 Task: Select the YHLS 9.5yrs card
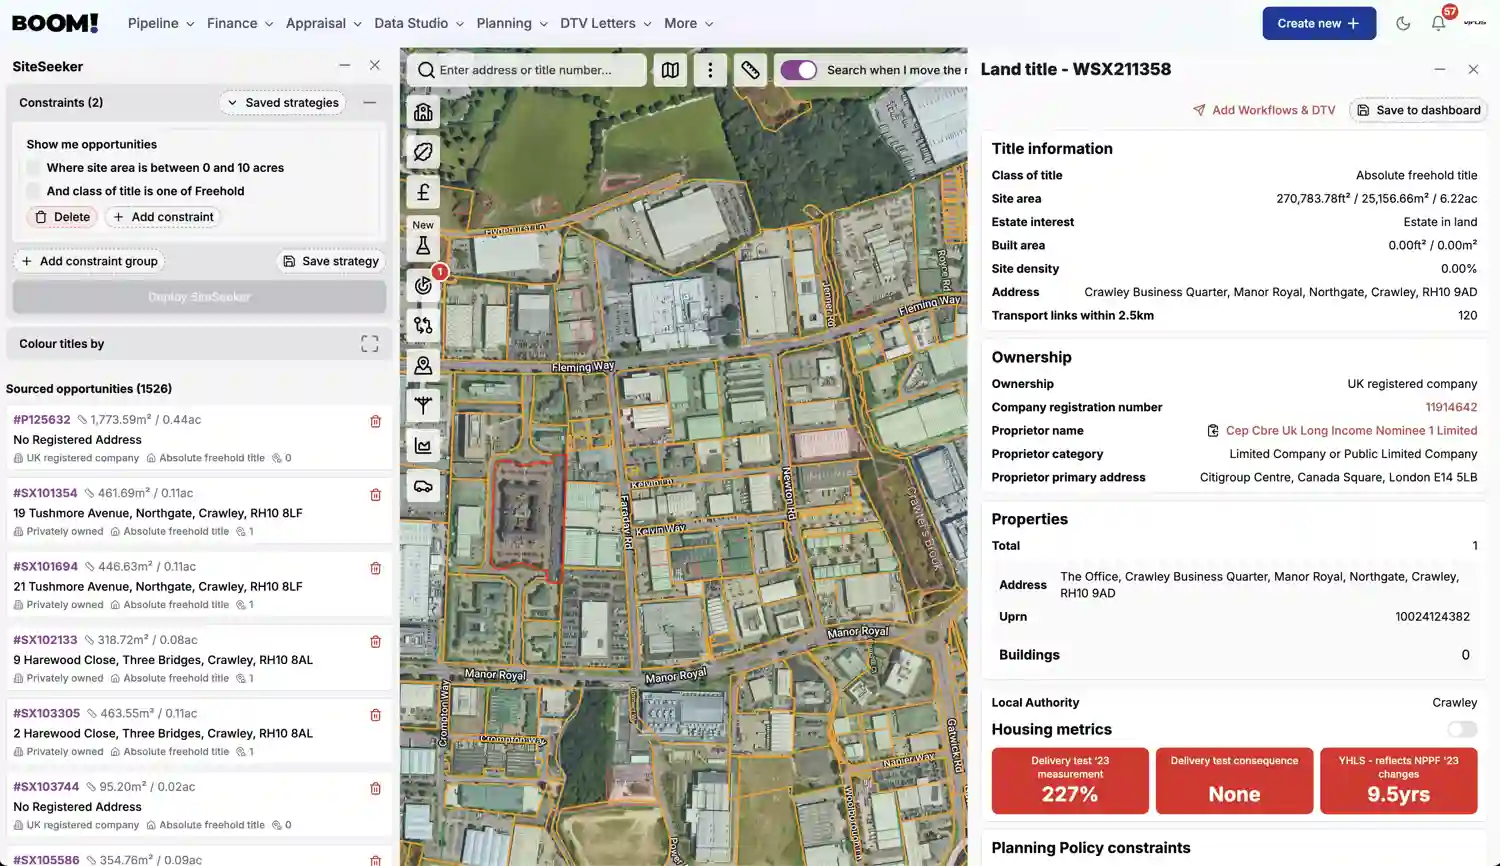click(x=1398, y=781)
